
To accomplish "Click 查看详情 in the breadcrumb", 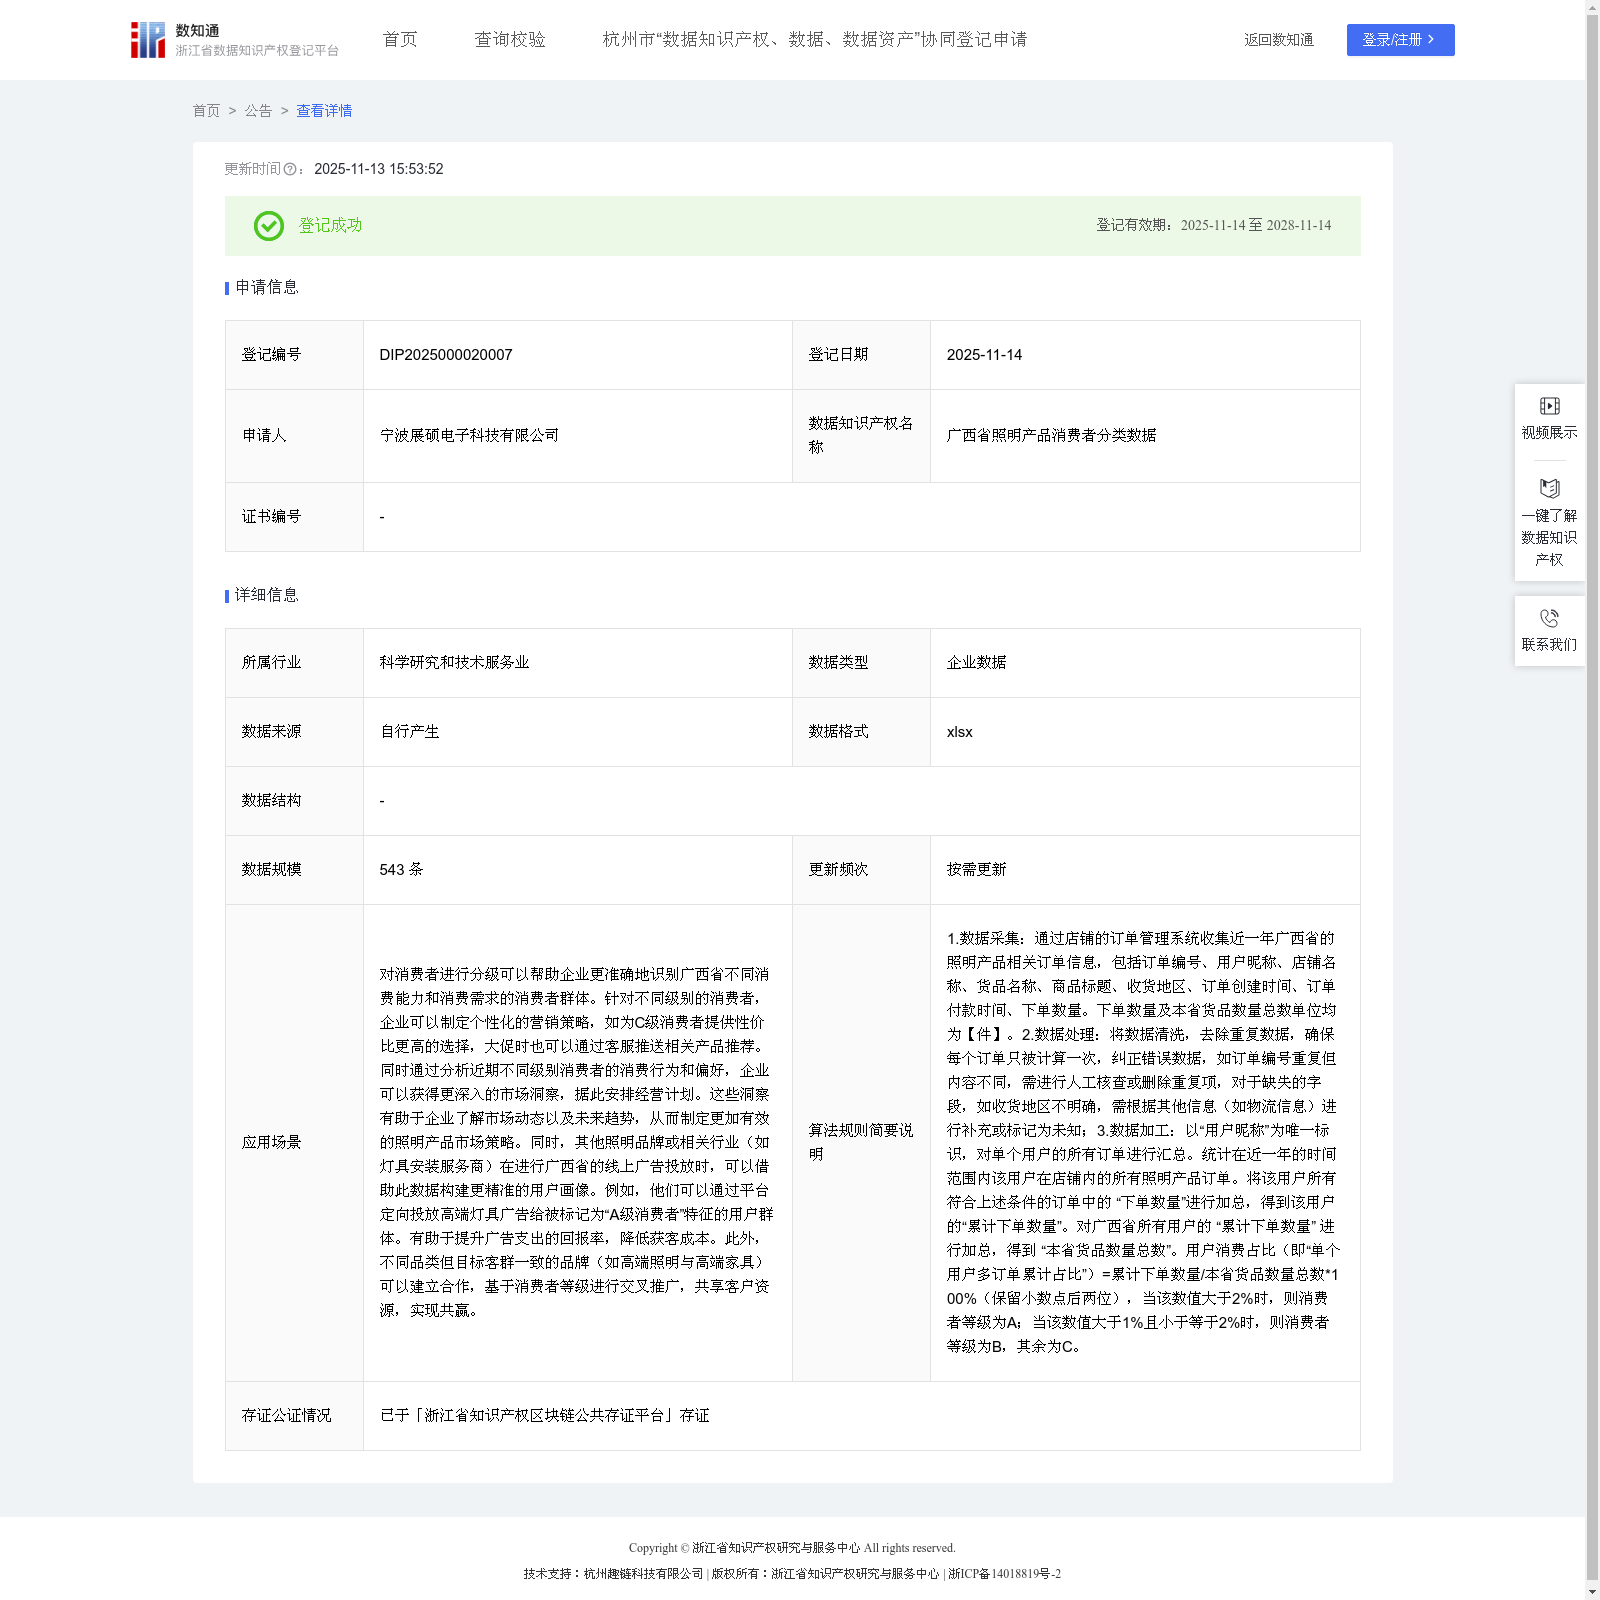I will pyautogui.click(x=324, y=111).
